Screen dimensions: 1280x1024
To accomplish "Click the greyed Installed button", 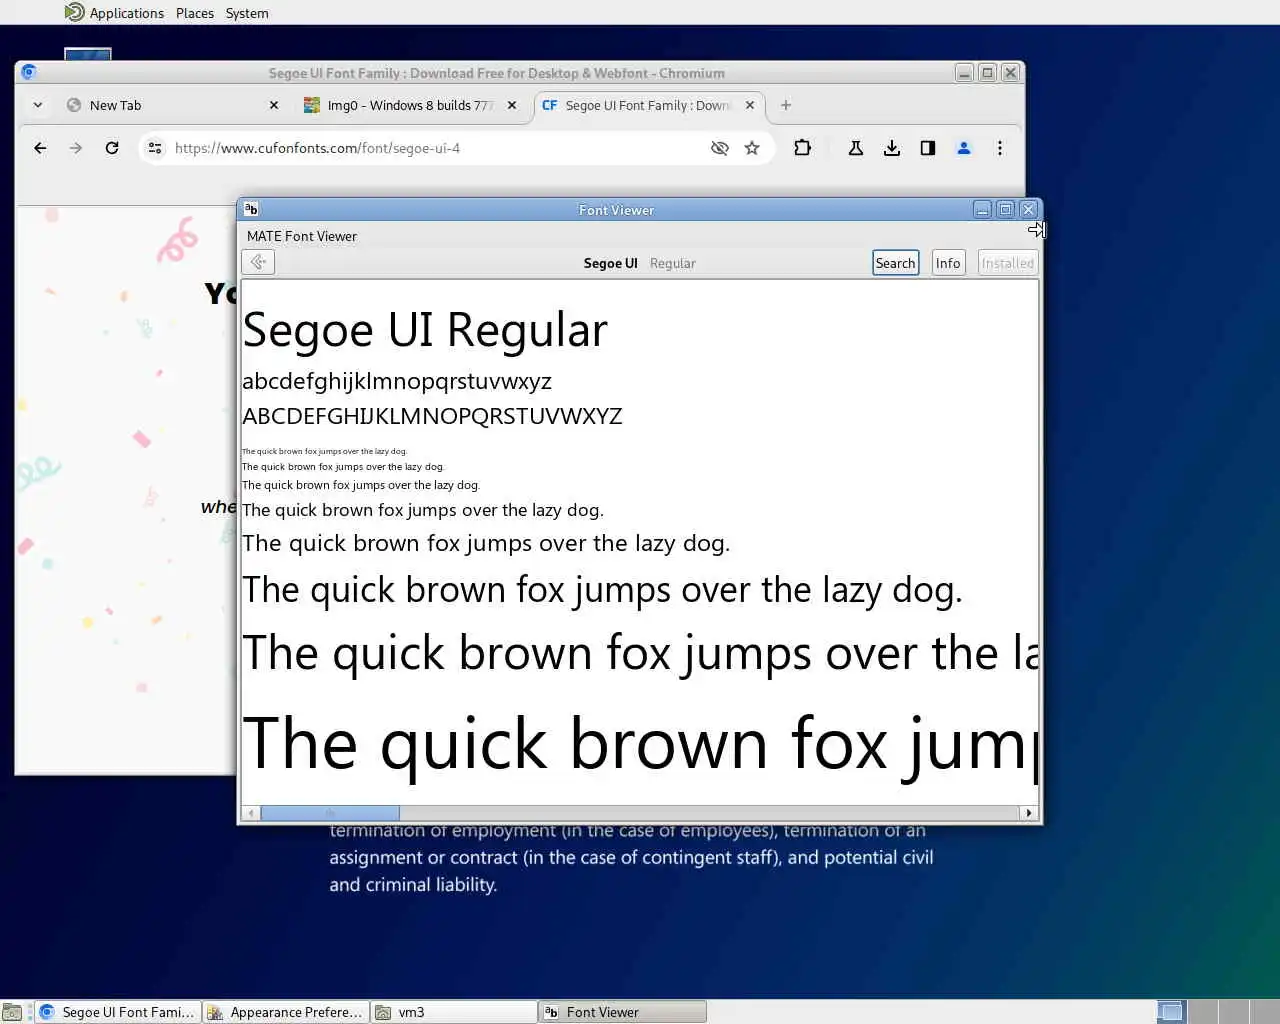I will 1007,263.
